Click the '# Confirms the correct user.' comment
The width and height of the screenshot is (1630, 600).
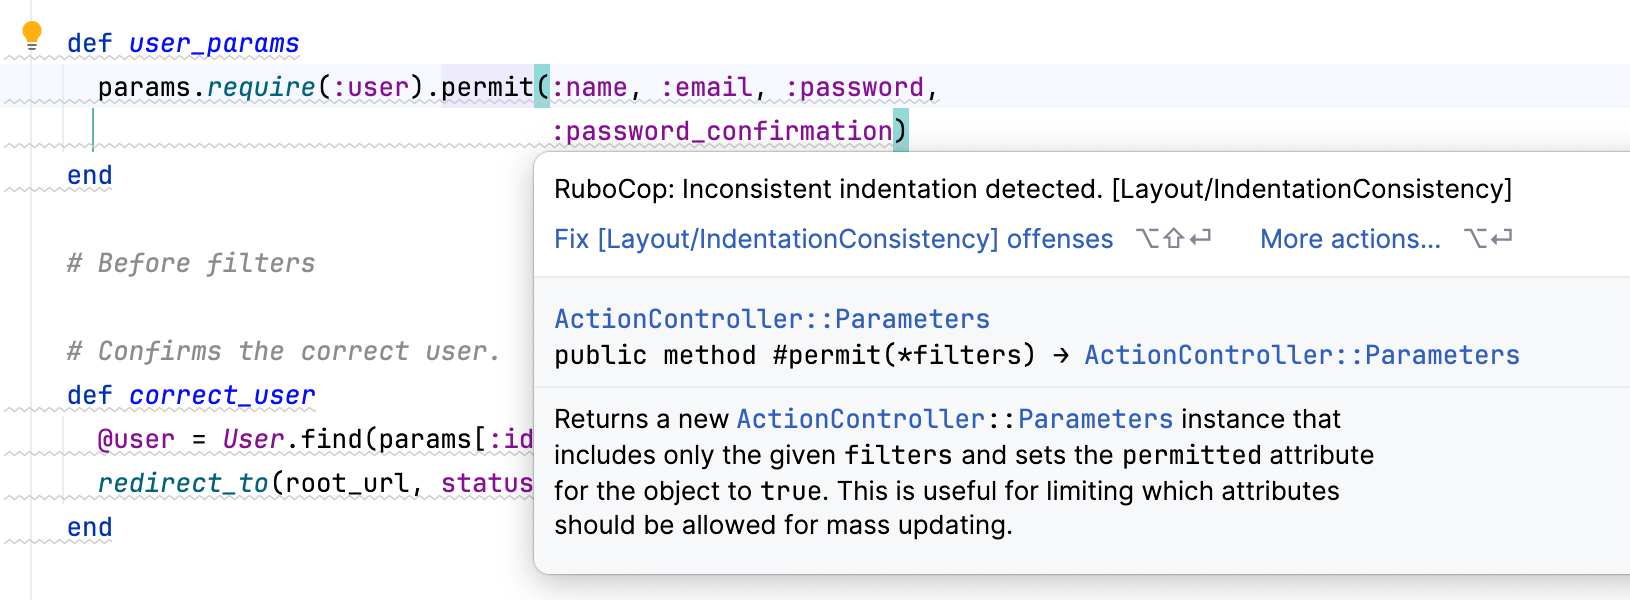pos(283,352)
